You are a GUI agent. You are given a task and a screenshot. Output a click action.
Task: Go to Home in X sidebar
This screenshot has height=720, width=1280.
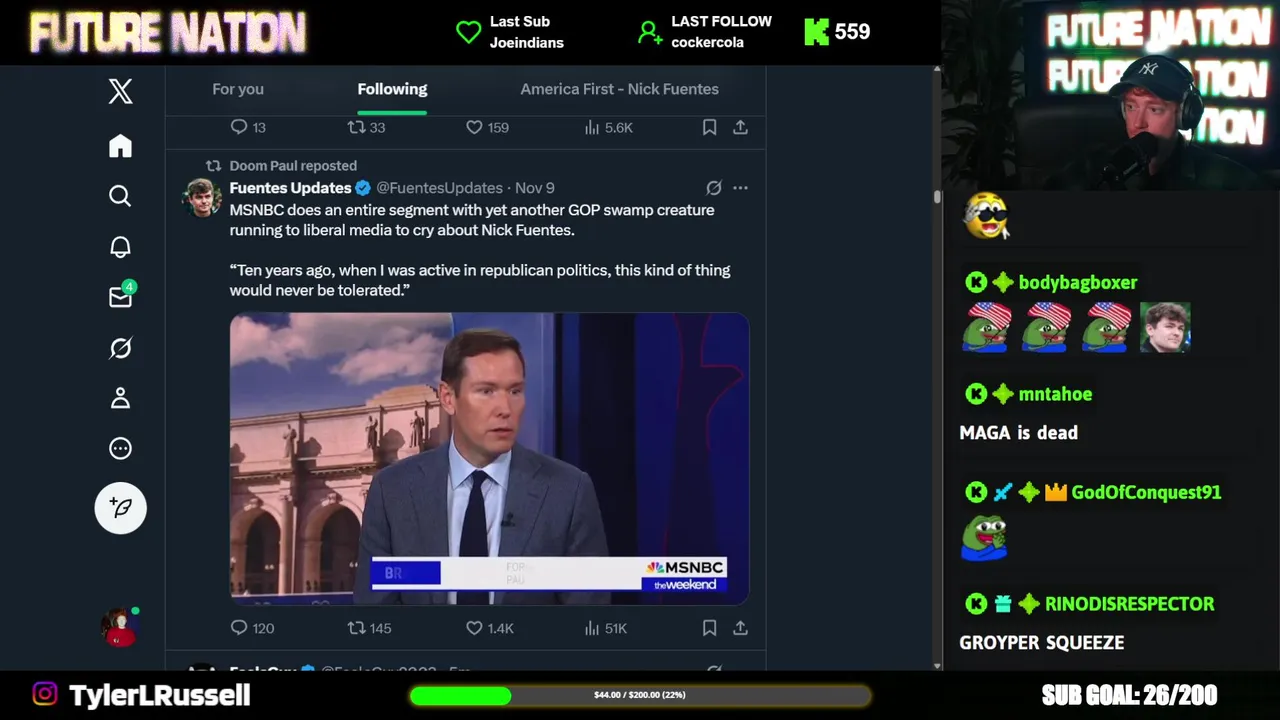tap(120, 146)
